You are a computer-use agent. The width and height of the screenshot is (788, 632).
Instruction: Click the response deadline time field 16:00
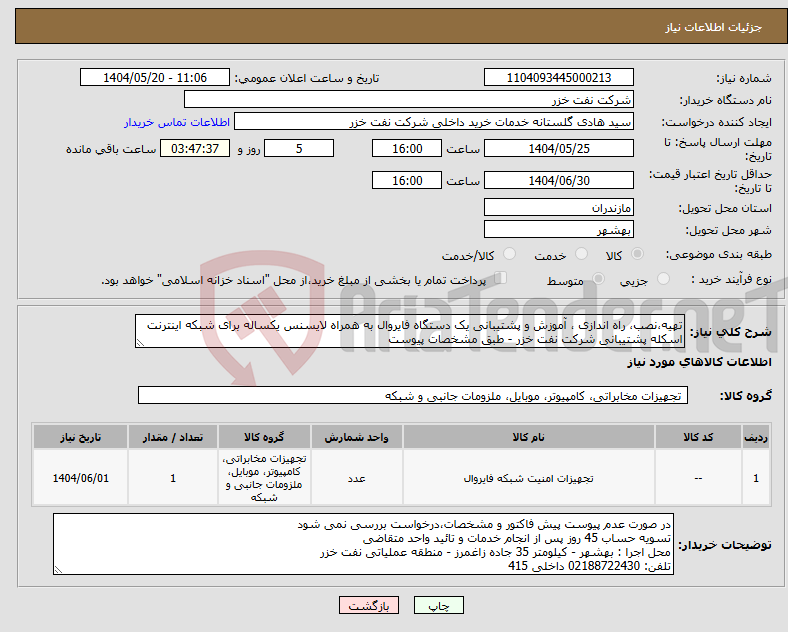click(x=407, y=148)
